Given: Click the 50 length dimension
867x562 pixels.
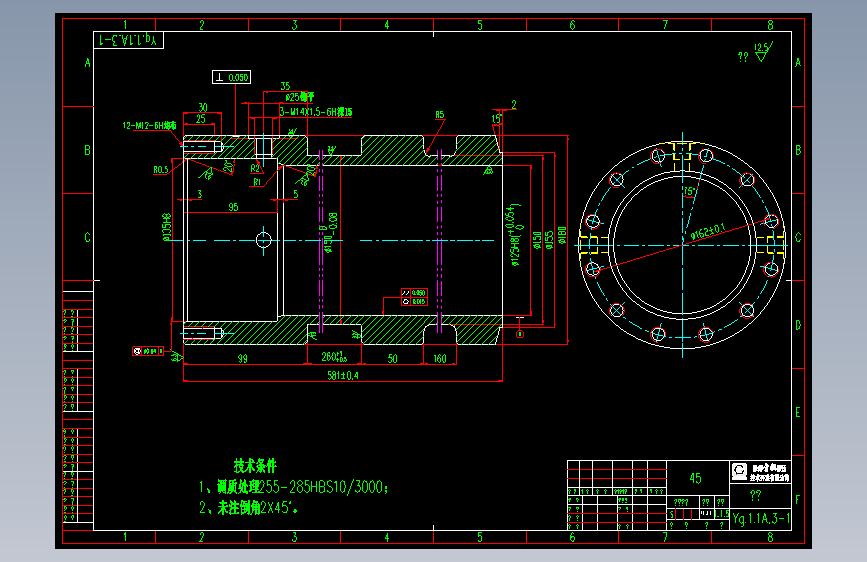Looking at the screenshot, I should pos(393,358).
